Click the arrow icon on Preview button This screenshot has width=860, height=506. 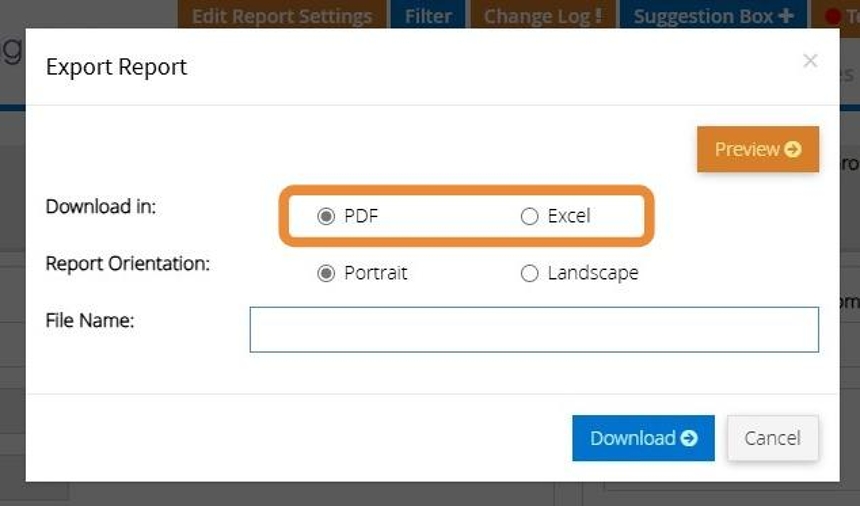[793, 149]
